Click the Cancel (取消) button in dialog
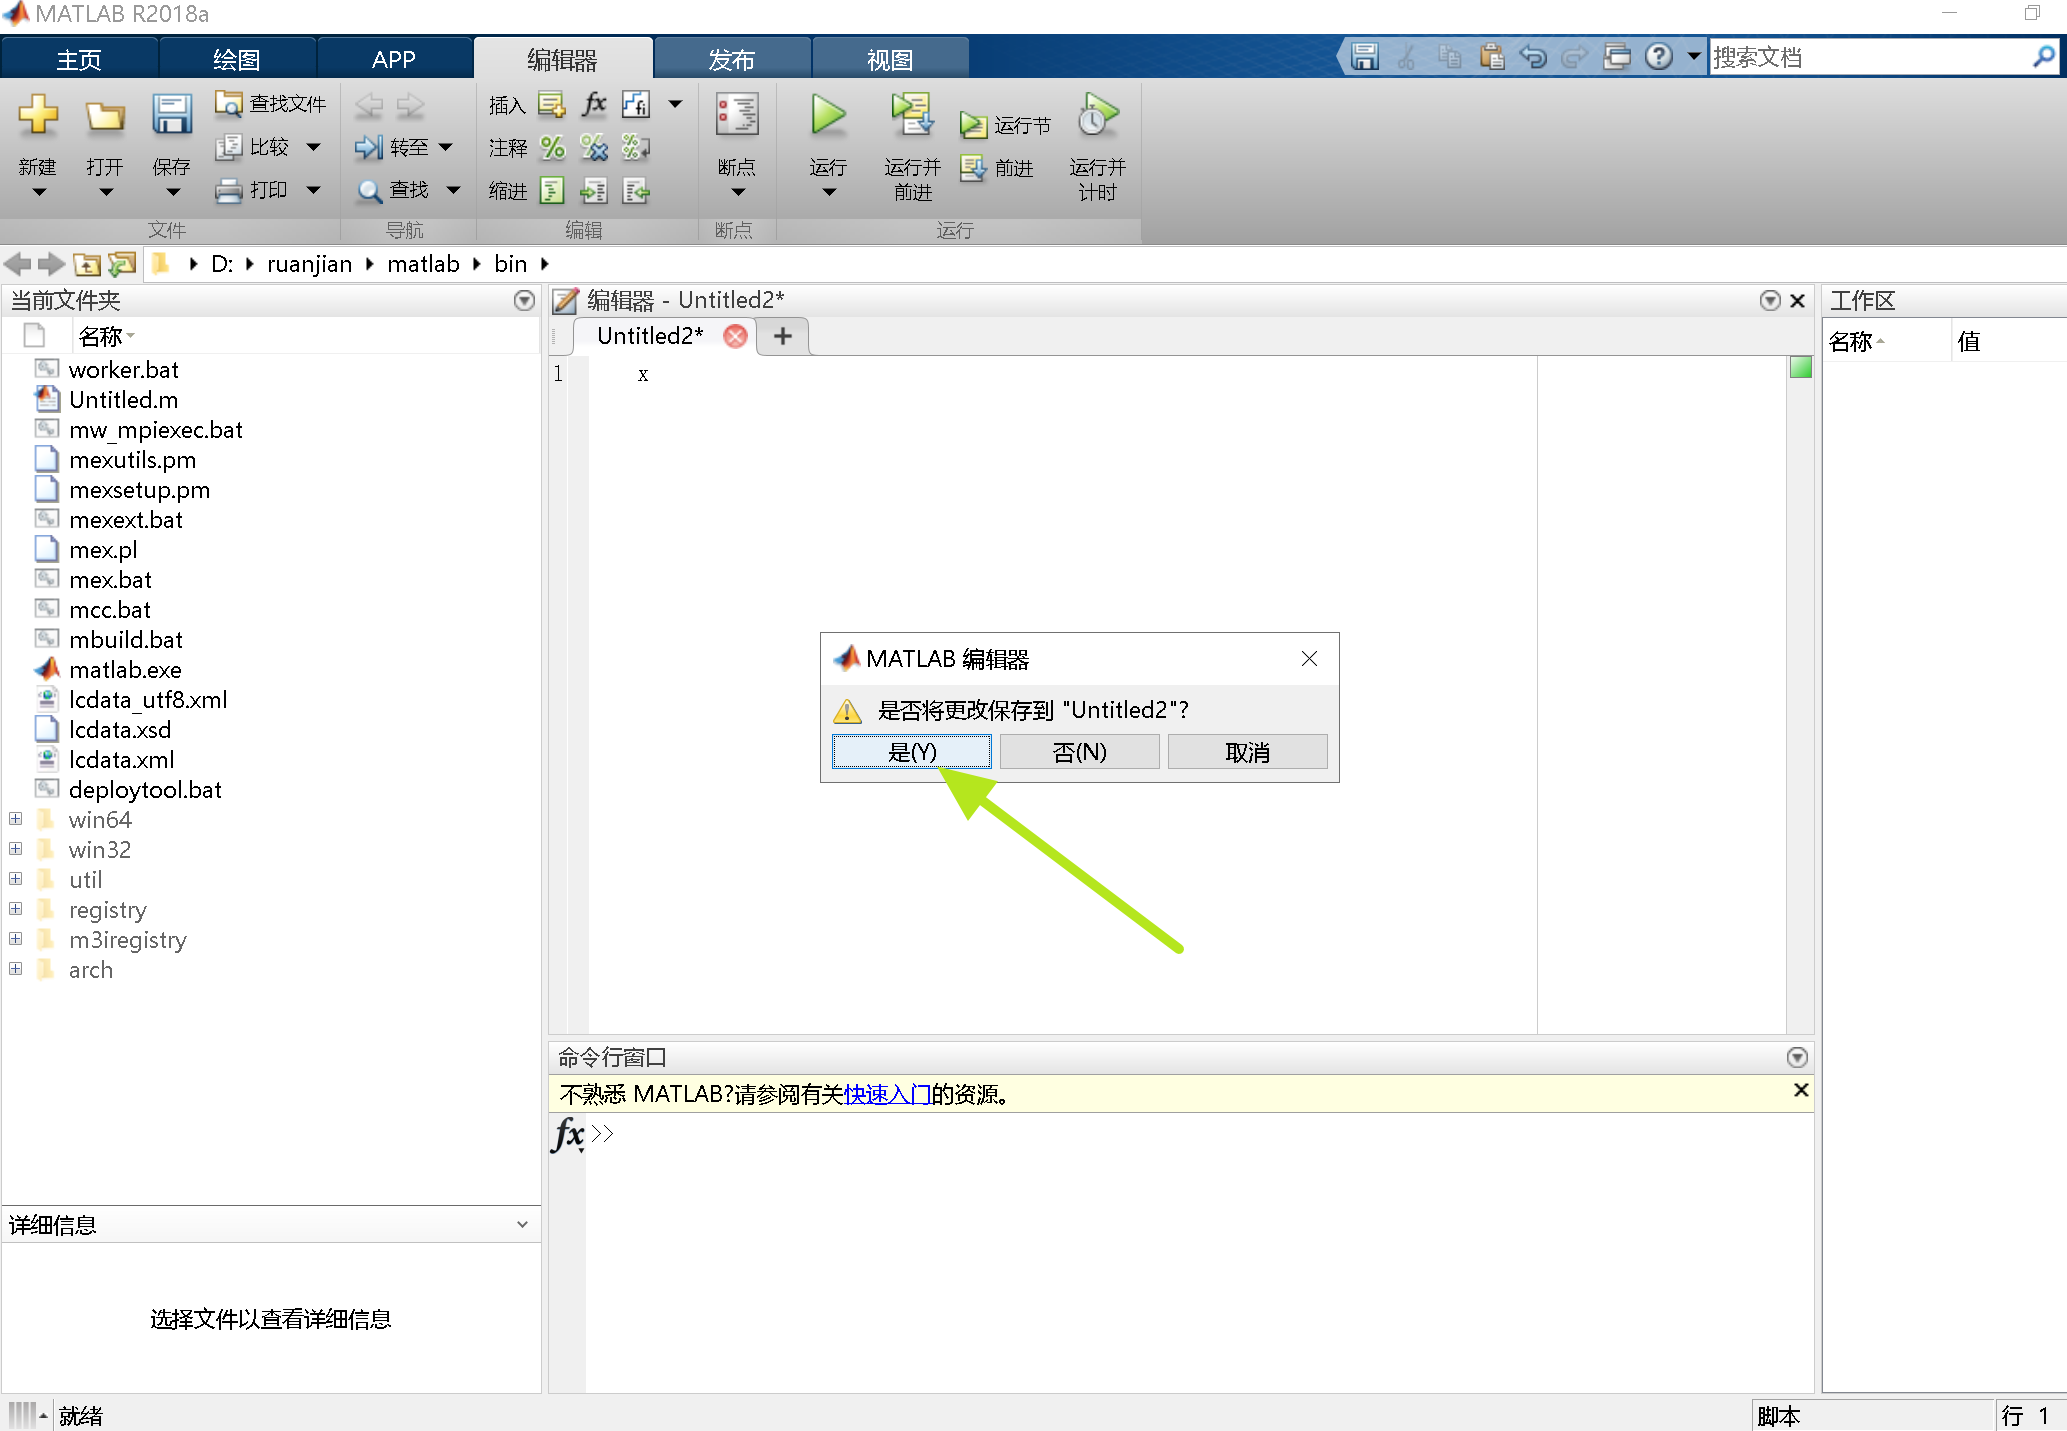 [x=1247, y=752]
